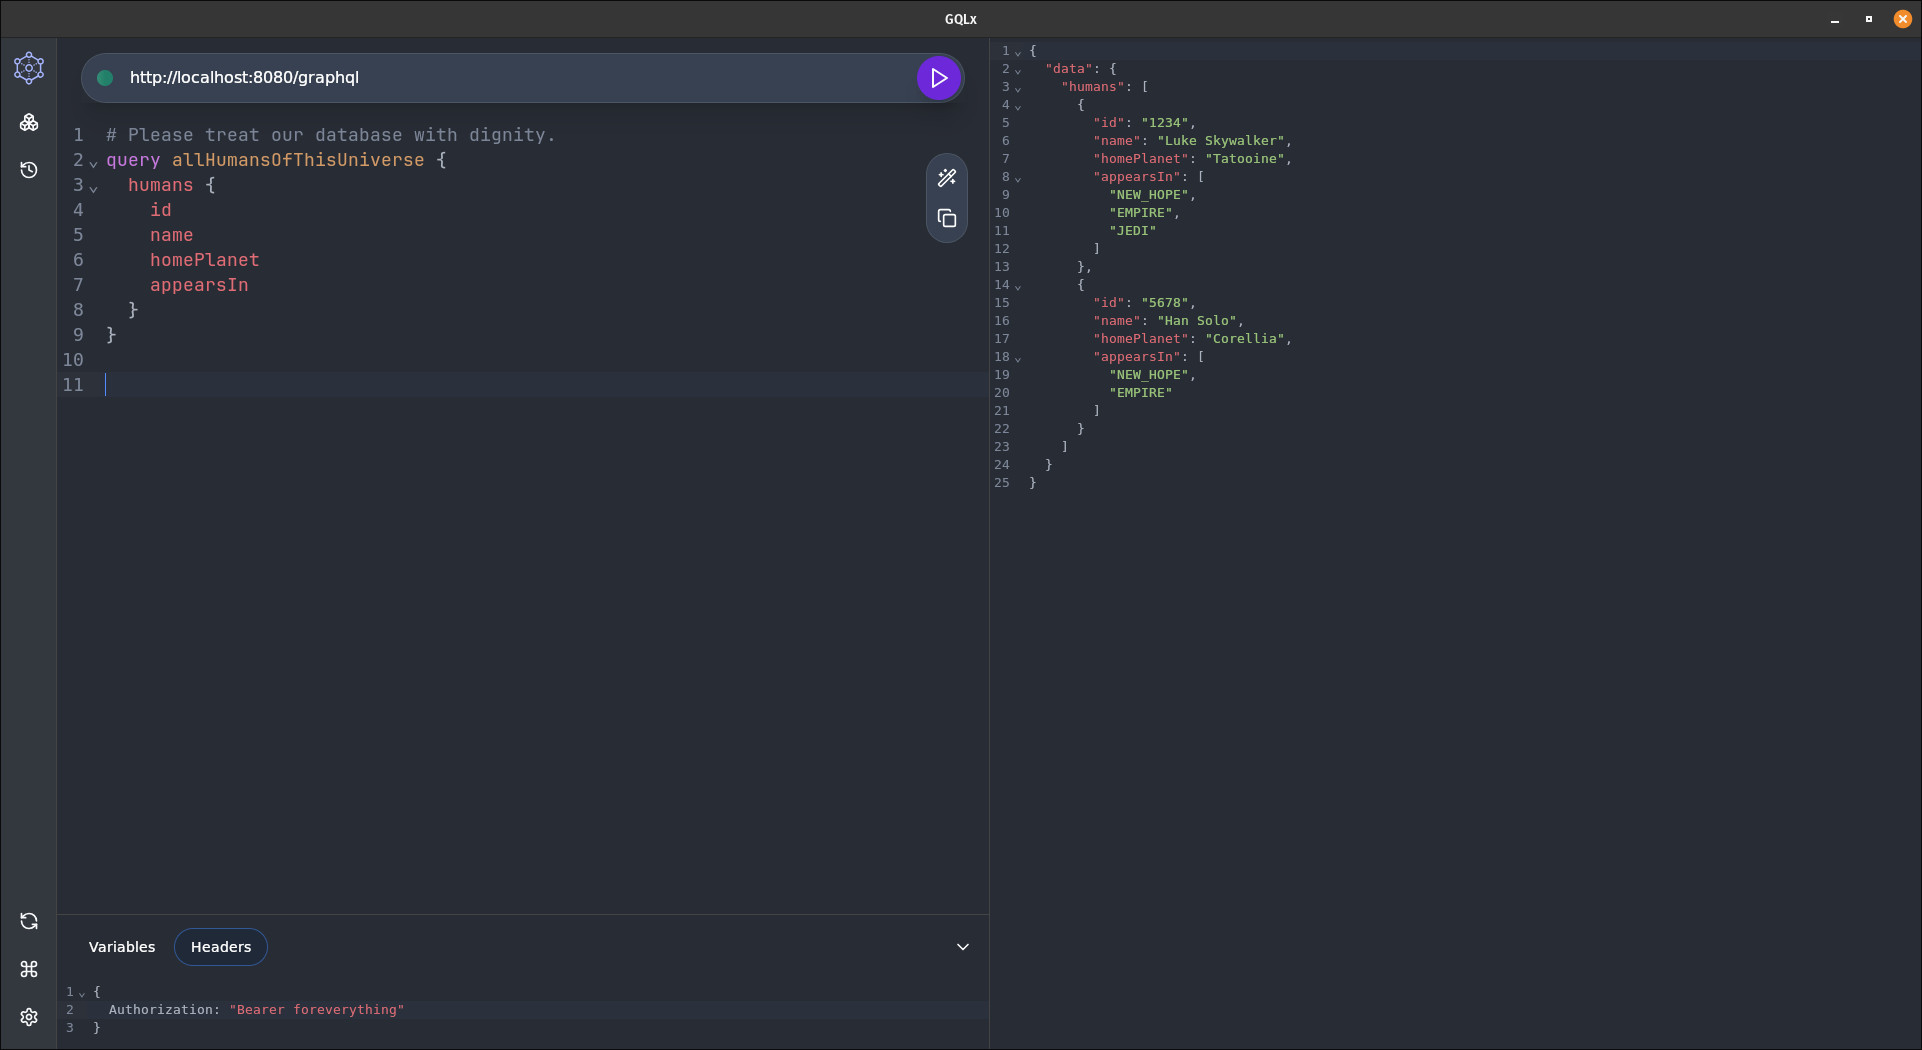Open keyboard shortcuts command icon
The image size is (1922, 1050).
point(29,969)
